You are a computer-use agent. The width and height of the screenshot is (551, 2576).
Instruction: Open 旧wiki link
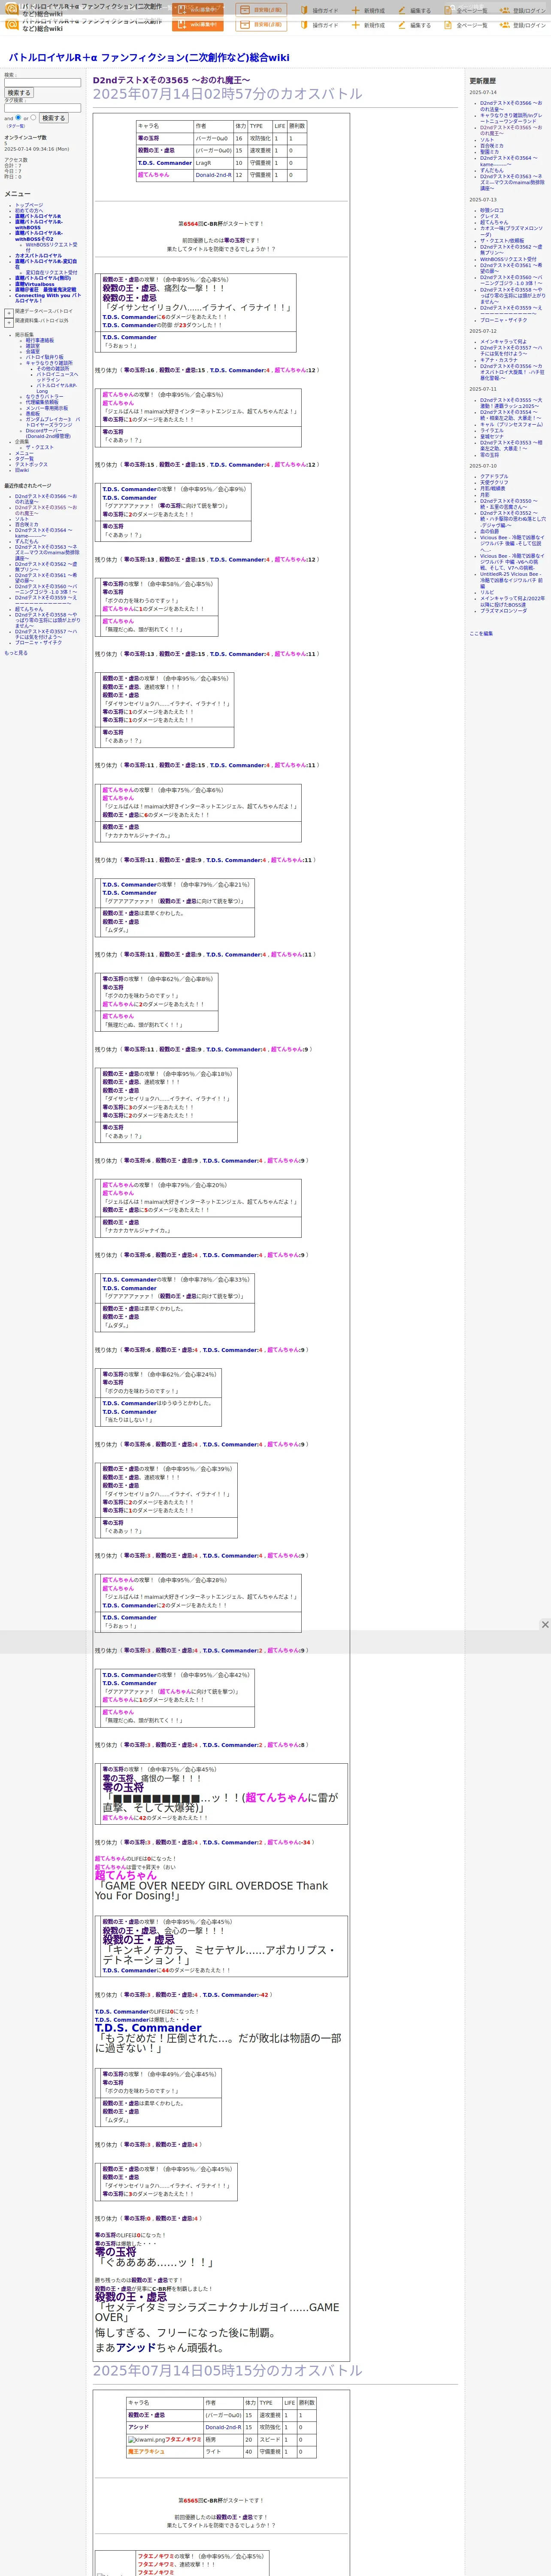(22, 470)
